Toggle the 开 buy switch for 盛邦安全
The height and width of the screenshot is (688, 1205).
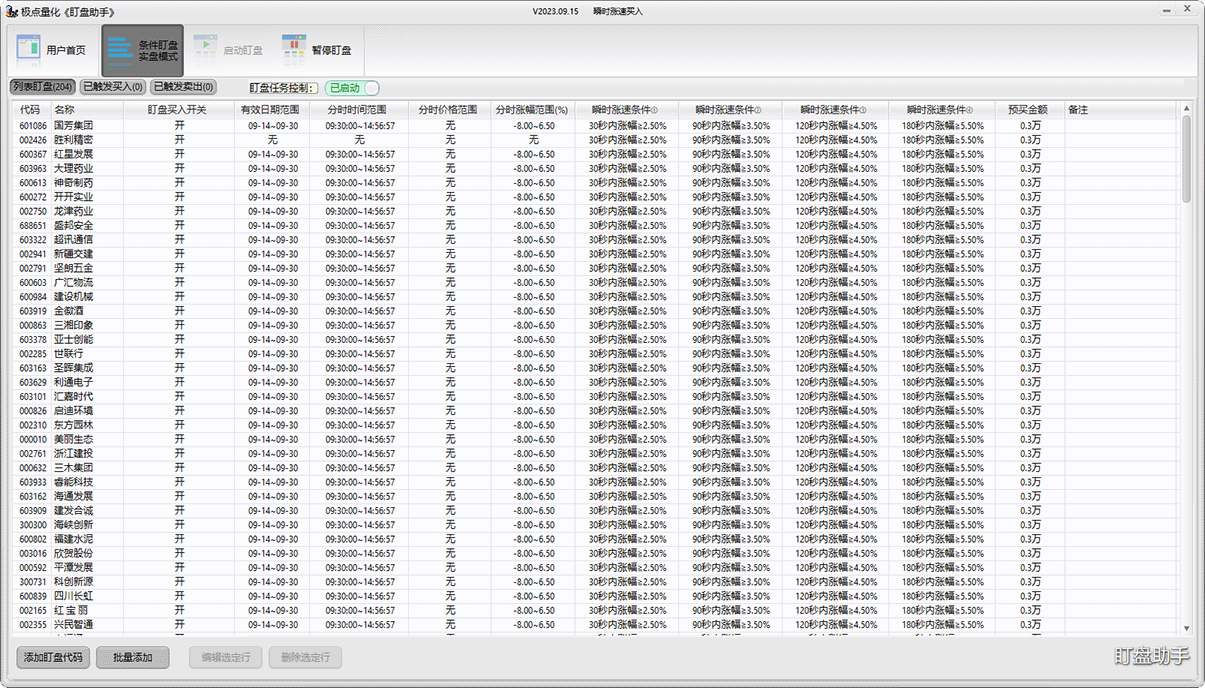(179, 226)
